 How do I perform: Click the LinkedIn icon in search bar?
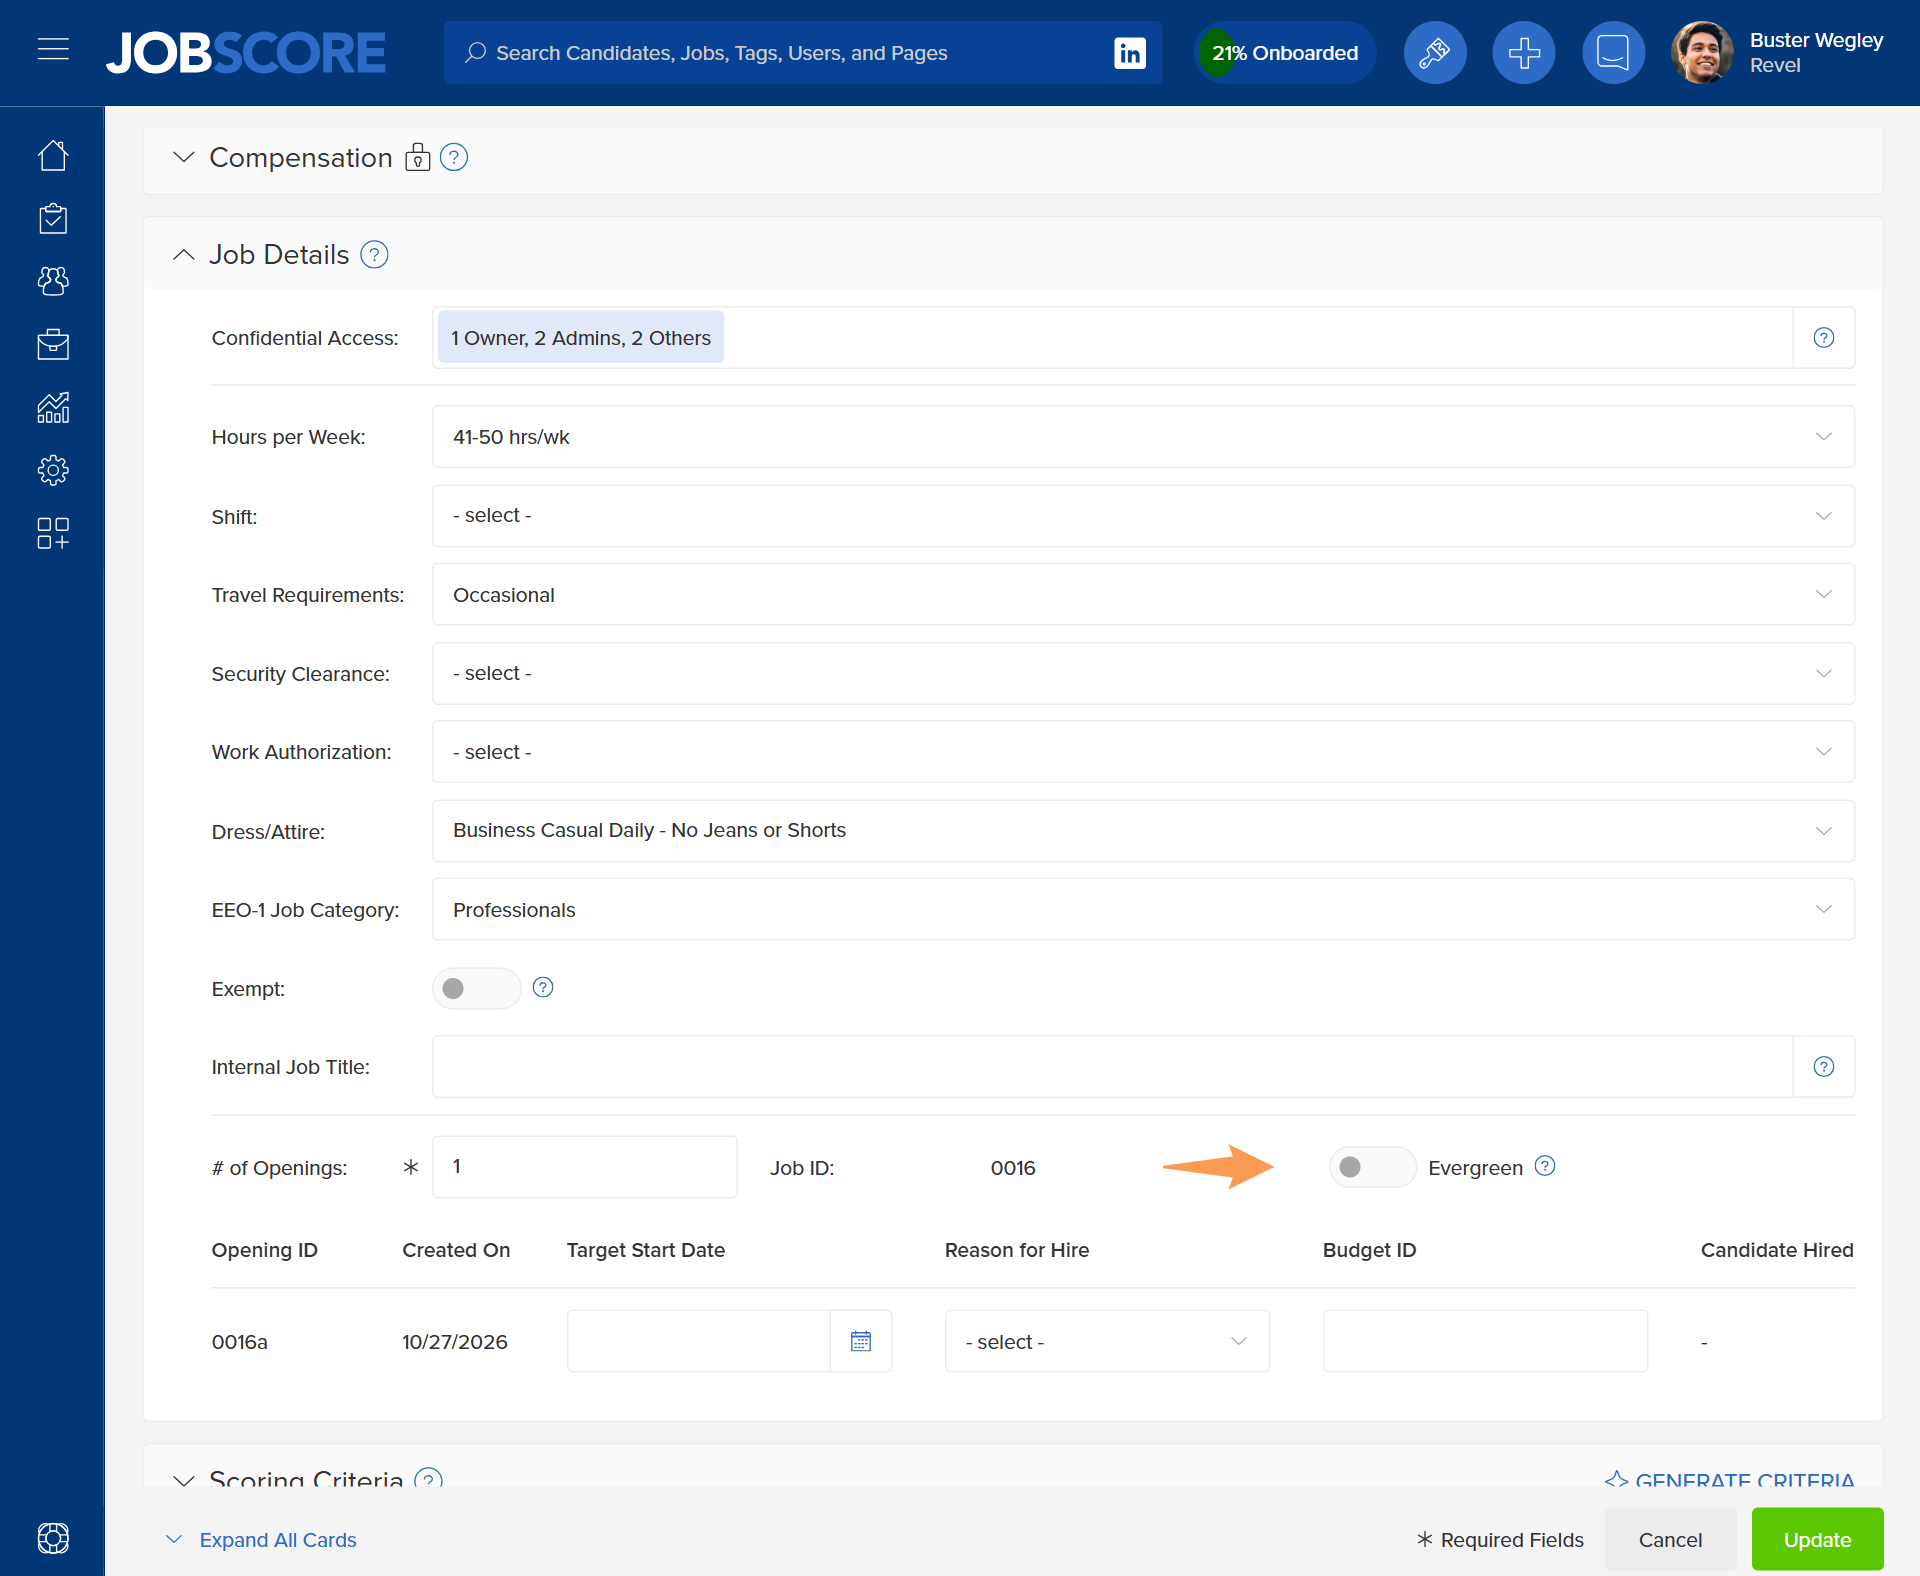click(1130, 53)
